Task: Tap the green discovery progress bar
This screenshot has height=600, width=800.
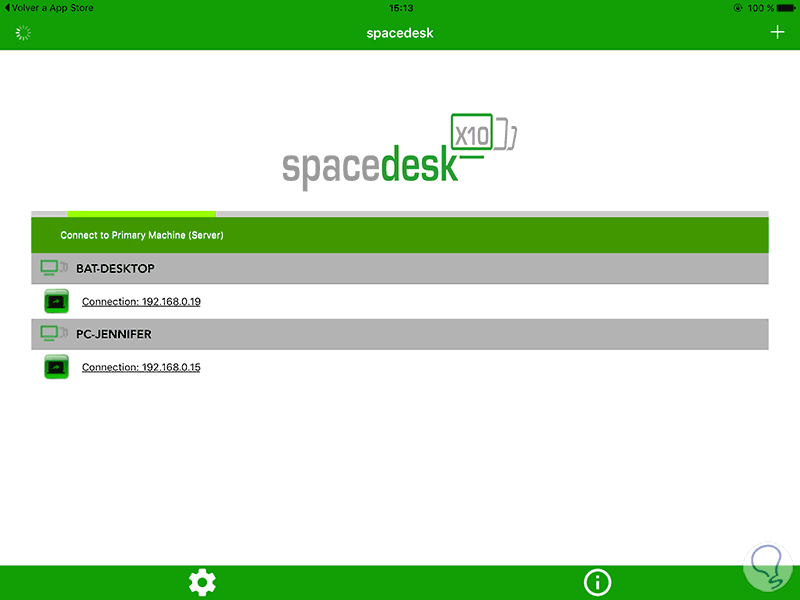Action: tap(141, 214)
